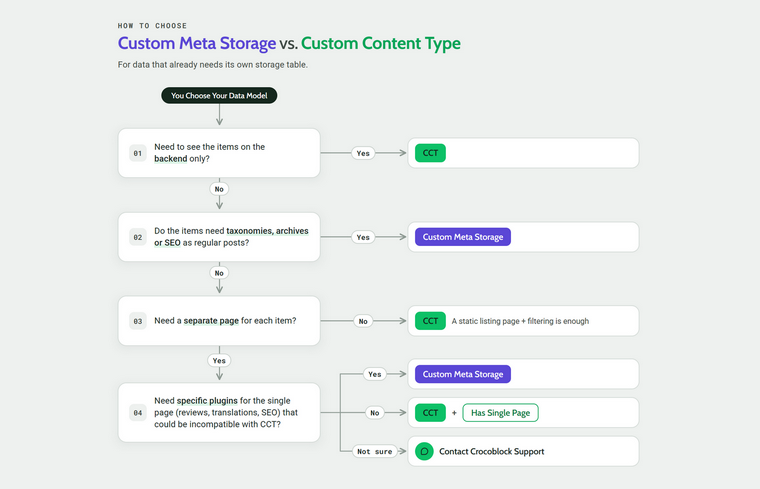Image resolution: width=760 pixels, height=489 pixels.
Task: Click the '01' step number badge
Action: click(x=138, y=153)
